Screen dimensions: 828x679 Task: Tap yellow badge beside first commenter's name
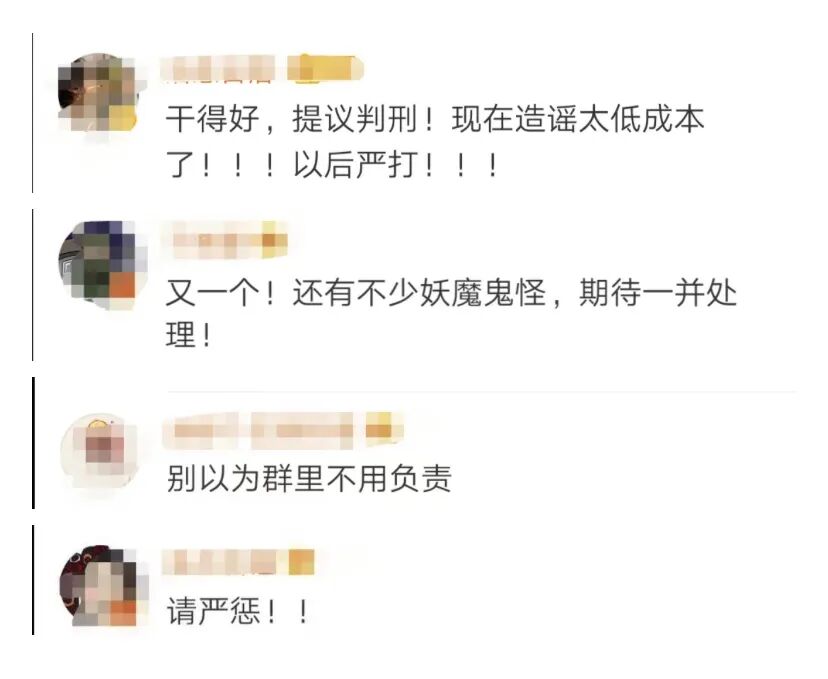[325, 69]
